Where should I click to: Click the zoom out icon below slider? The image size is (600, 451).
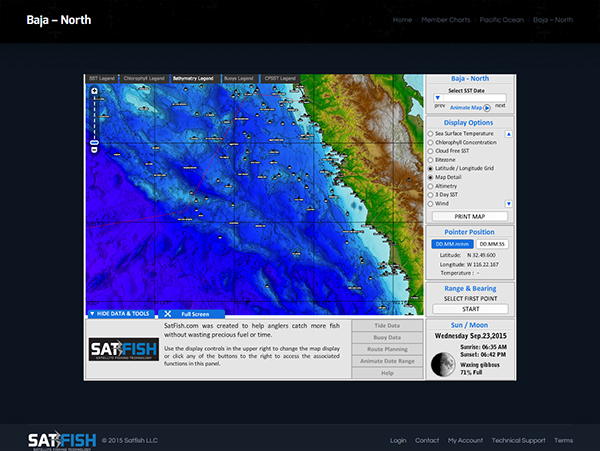(95, 150)
